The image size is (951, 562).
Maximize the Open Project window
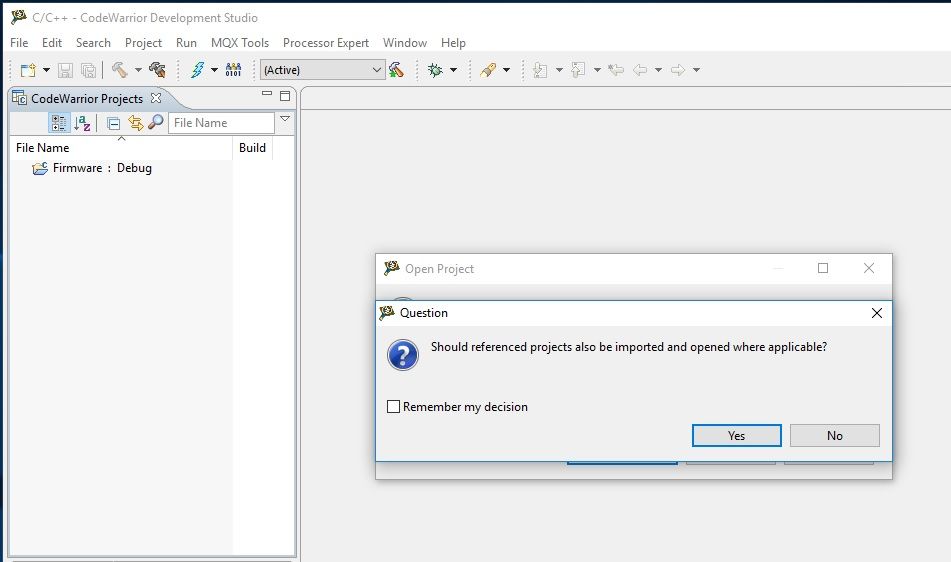823,268
